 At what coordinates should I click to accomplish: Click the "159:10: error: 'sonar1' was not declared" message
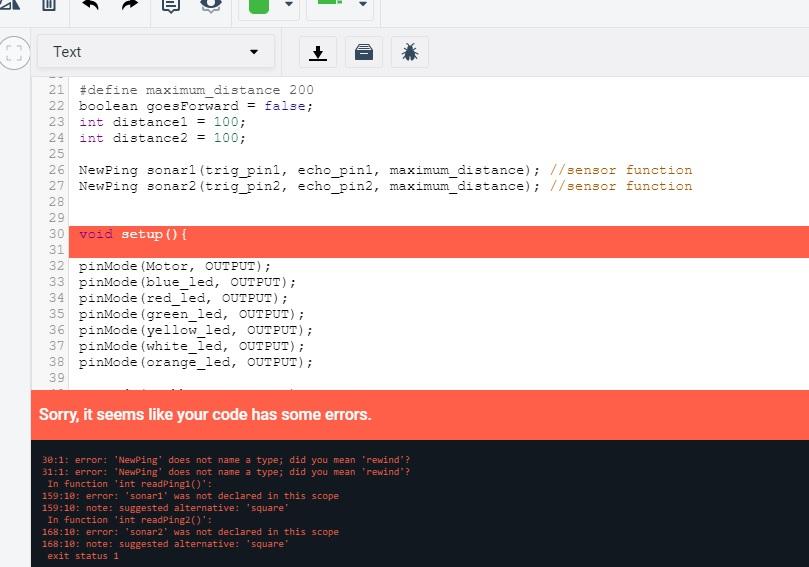(190, 496)
